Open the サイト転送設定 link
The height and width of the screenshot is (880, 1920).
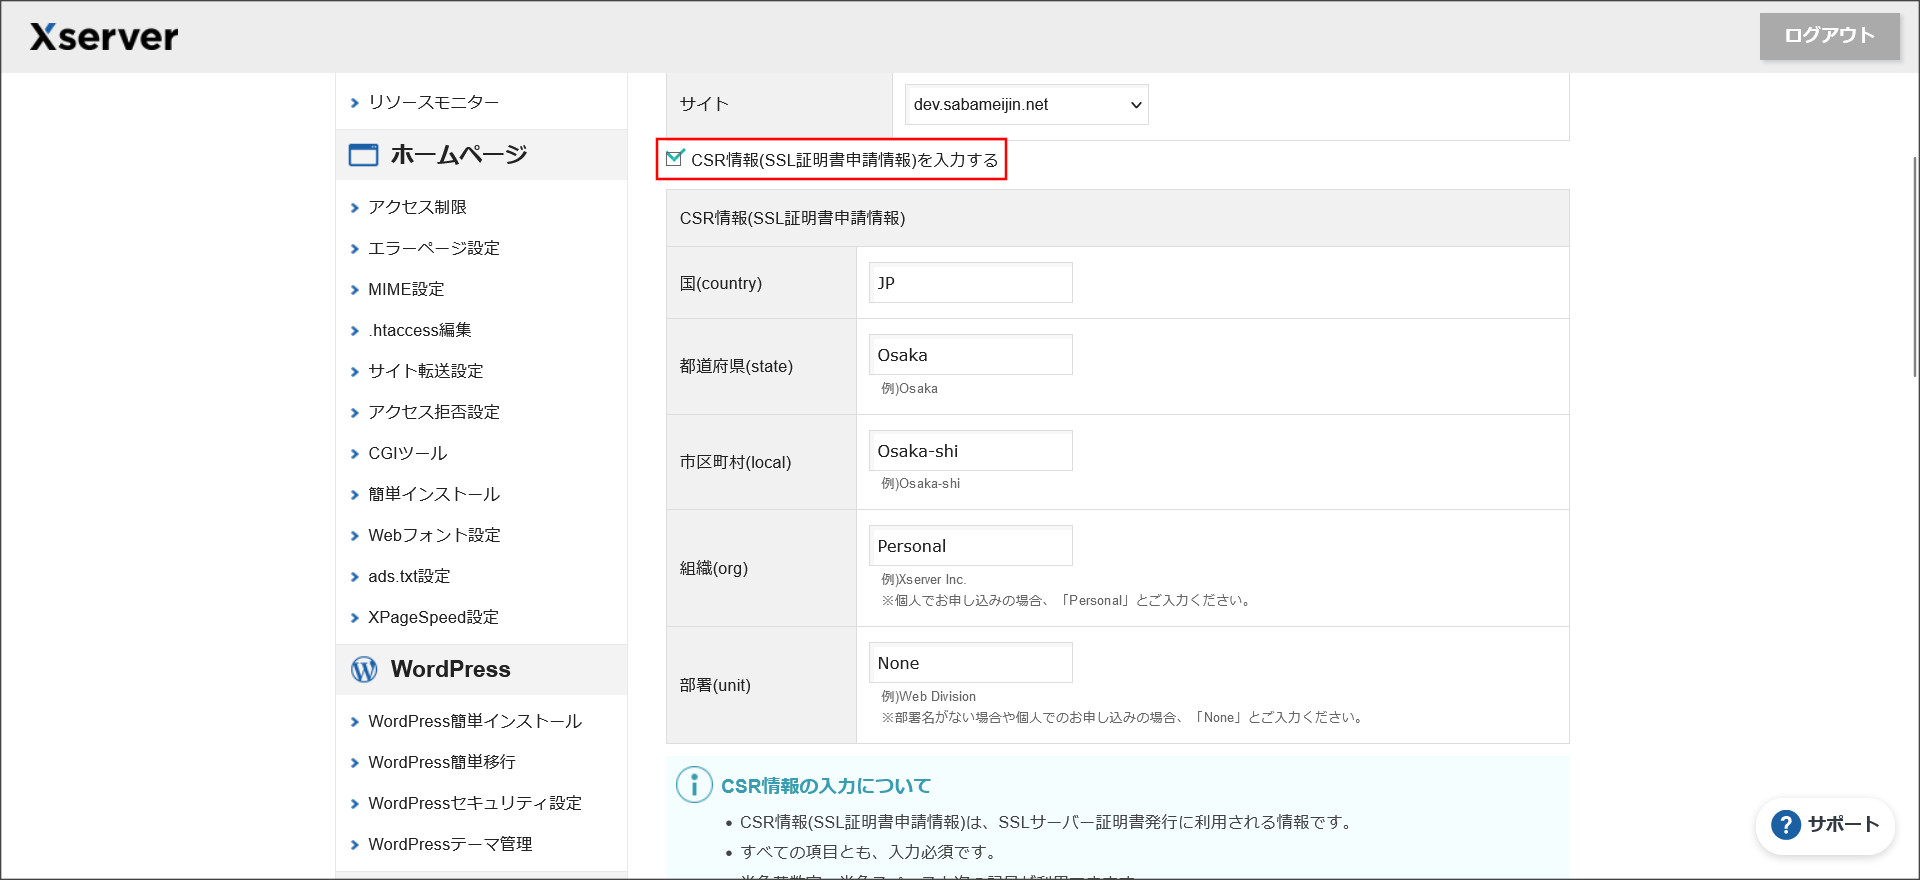tap(425, 371)
